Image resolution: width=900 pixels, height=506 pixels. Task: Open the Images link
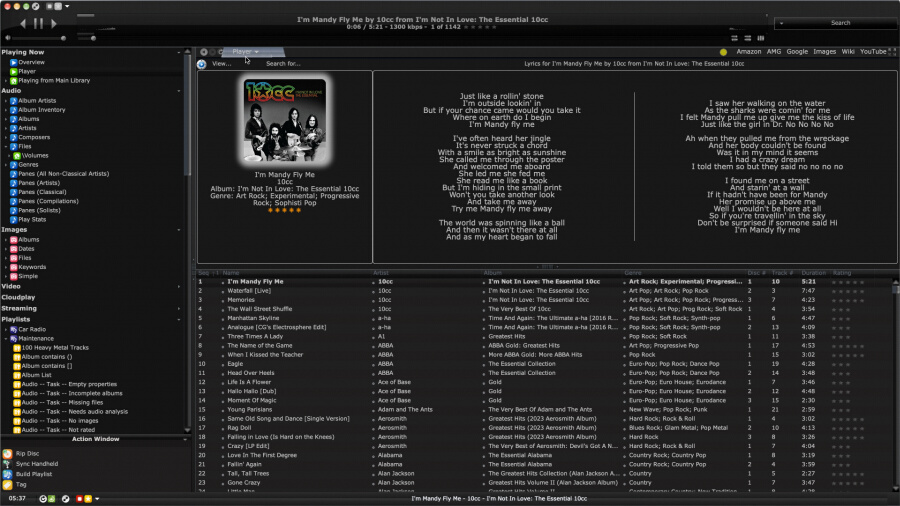pos(824,52)
